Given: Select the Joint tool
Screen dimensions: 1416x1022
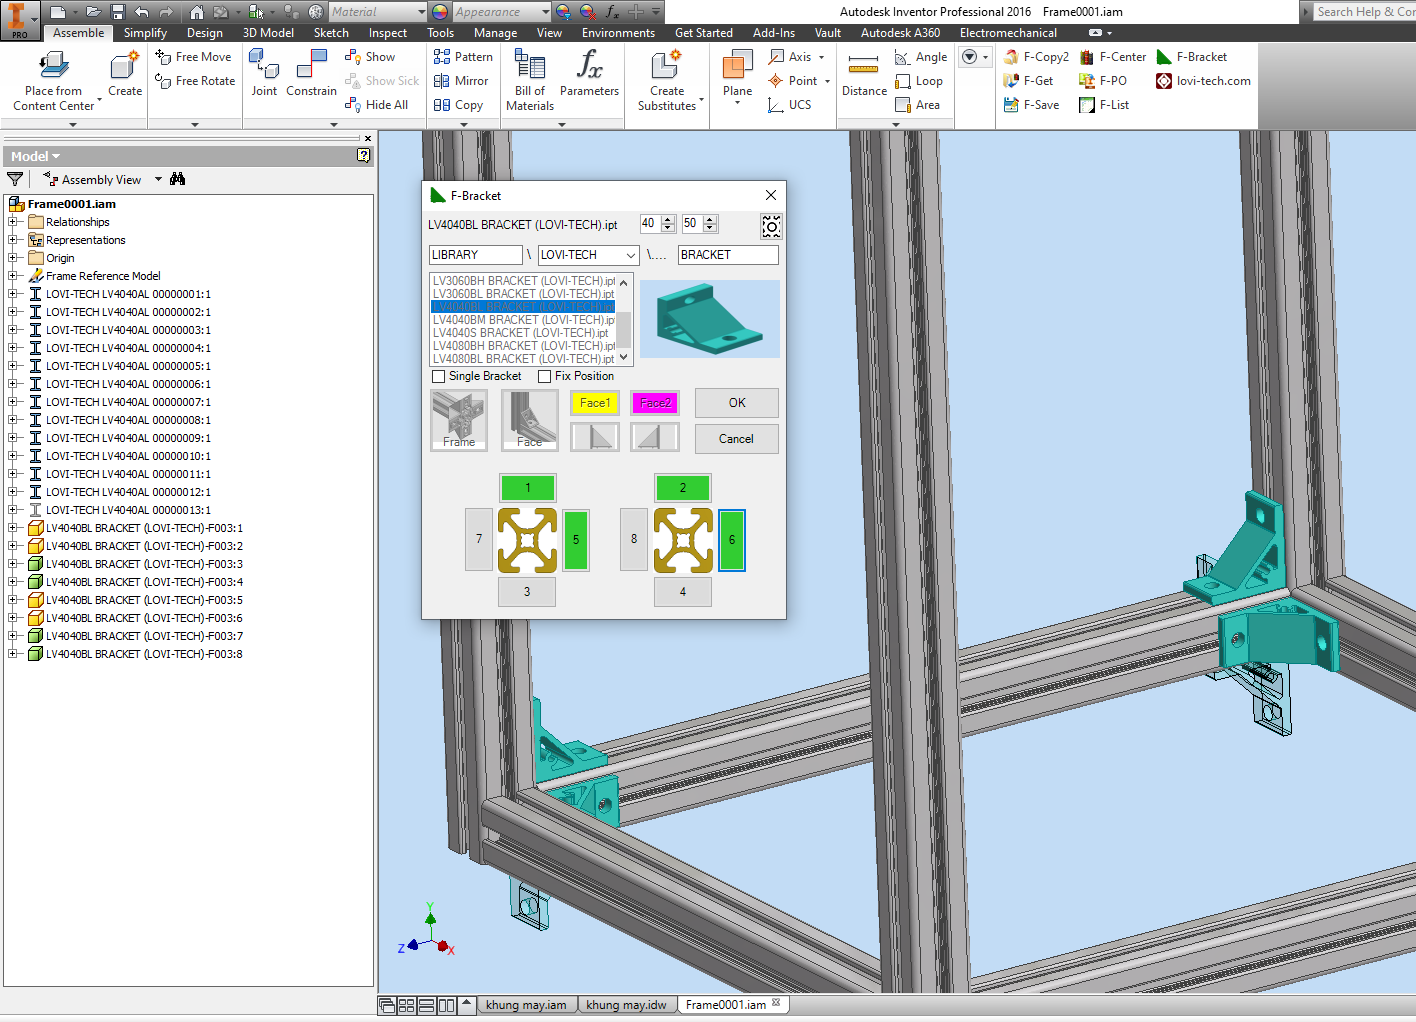Looking at the screenshot, I should click(264, 75).
